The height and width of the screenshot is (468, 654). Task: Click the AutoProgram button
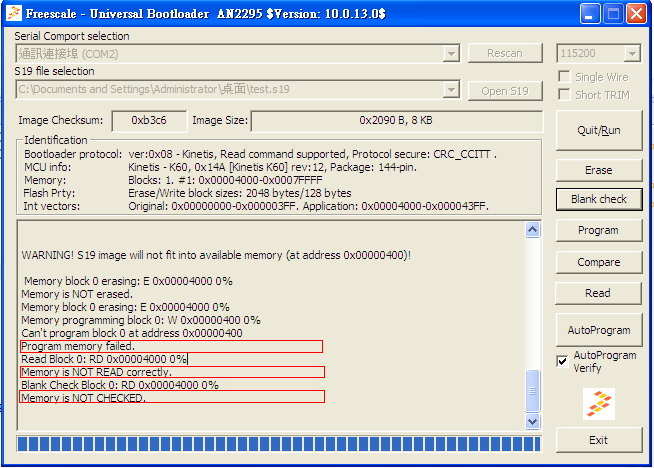point(599,330)
